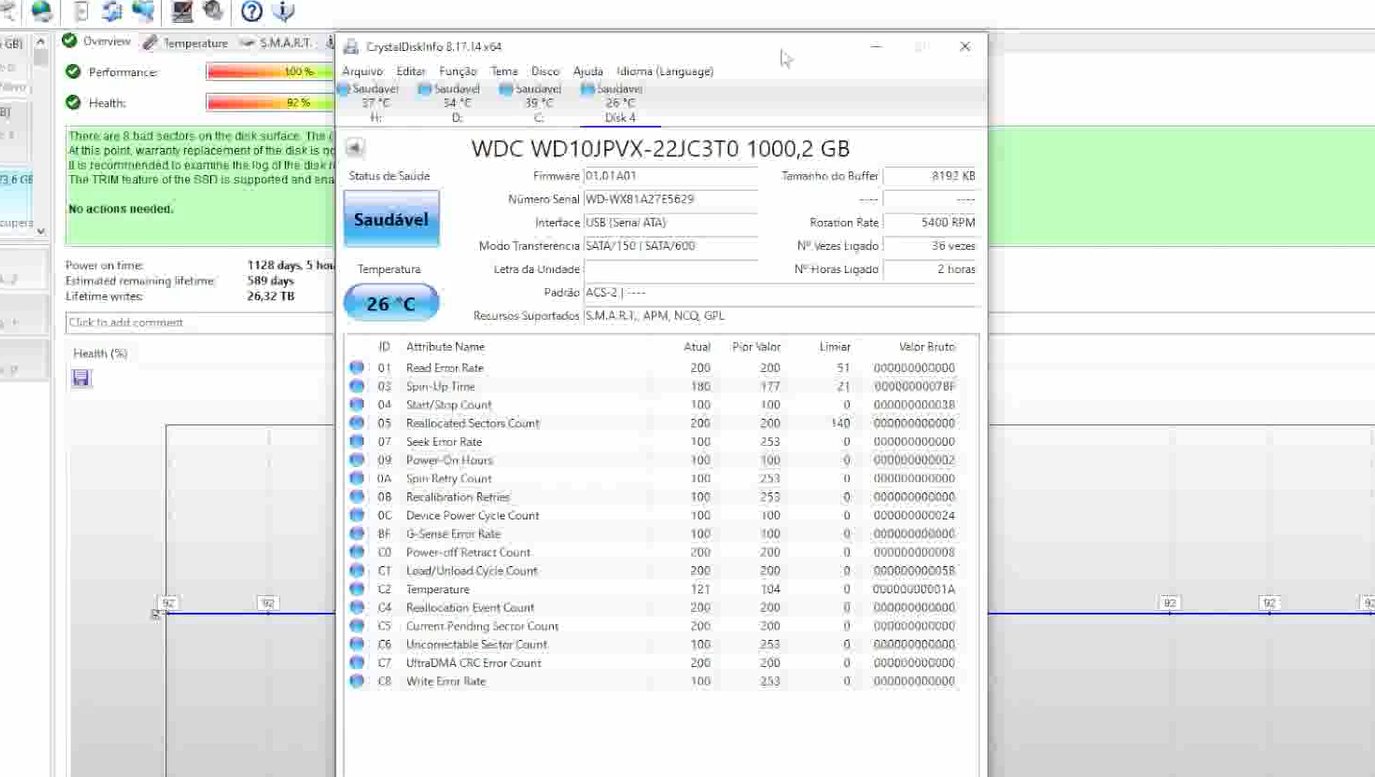Click the green check icon next to Performance
1375x777 pixels.
(x=73, y=72)
